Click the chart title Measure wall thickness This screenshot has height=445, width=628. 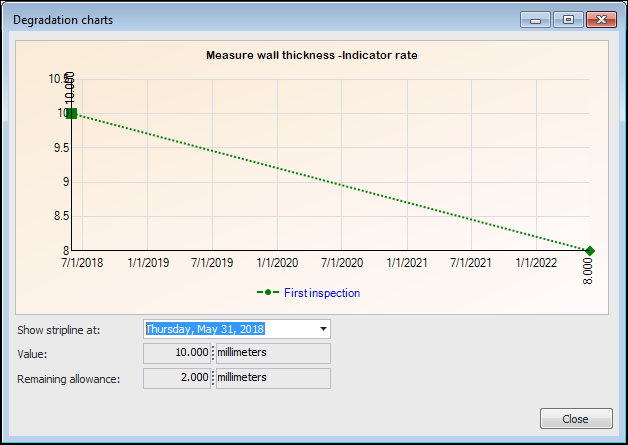coord(312,55)
